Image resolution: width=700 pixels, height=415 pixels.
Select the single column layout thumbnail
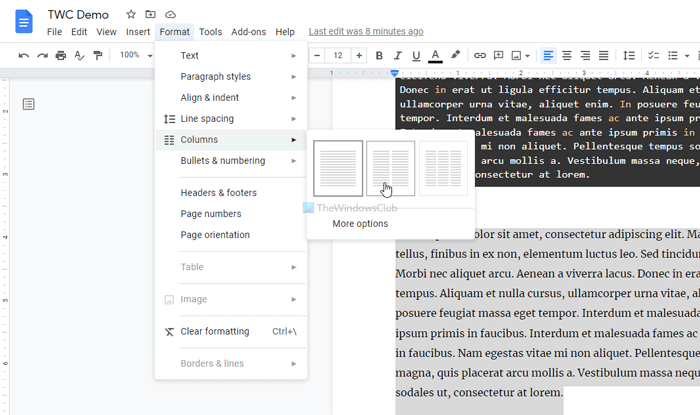[x=338, y=168]
